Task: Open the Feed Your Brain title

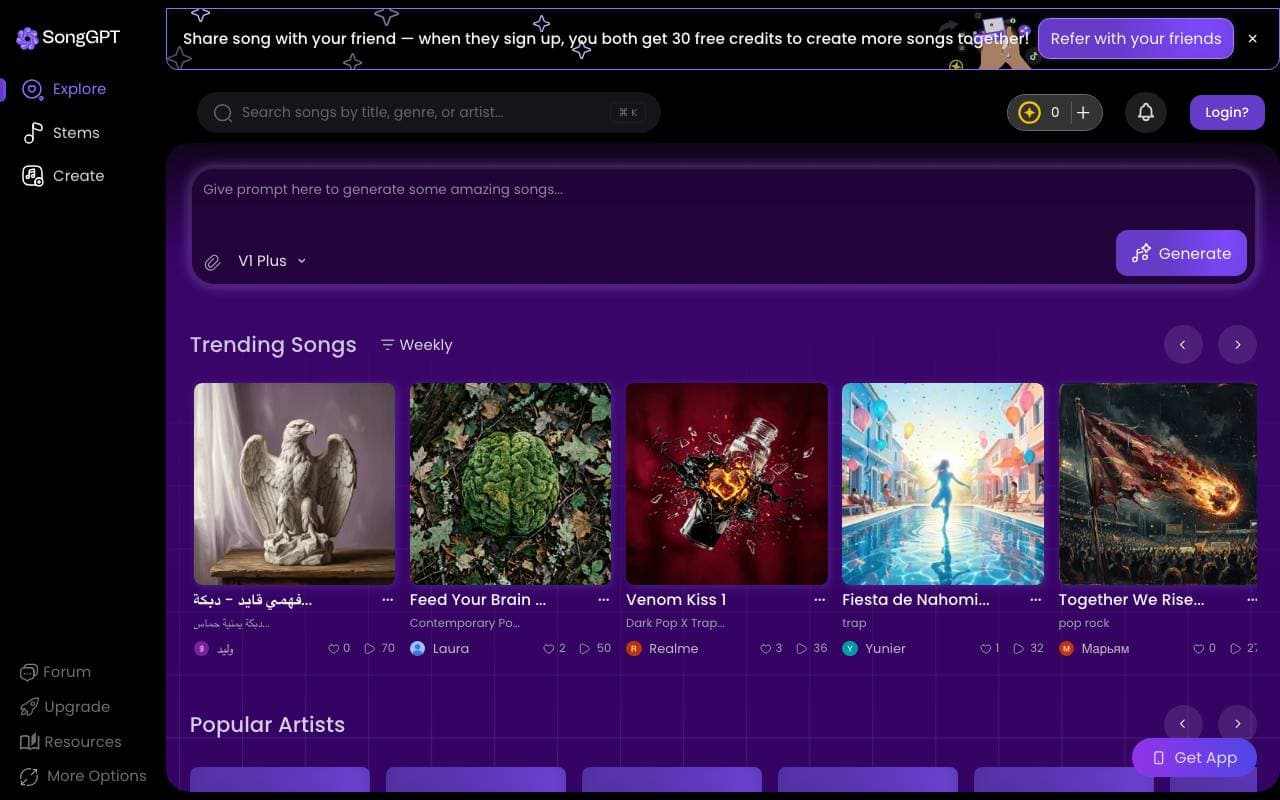Action: point(478,600)
